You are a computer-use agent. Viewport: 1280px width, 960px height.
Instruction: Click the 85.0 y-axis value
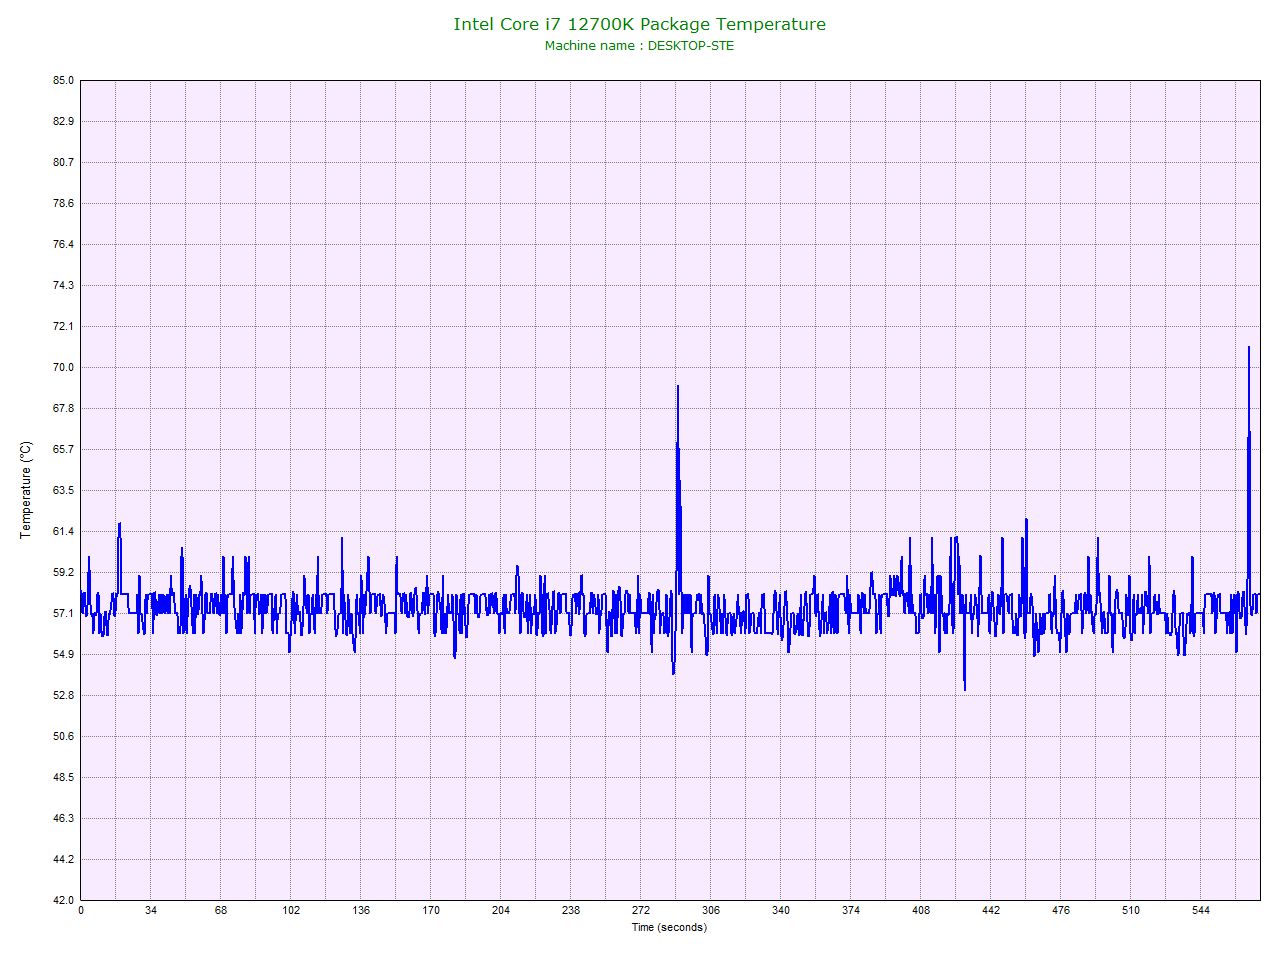64,80
